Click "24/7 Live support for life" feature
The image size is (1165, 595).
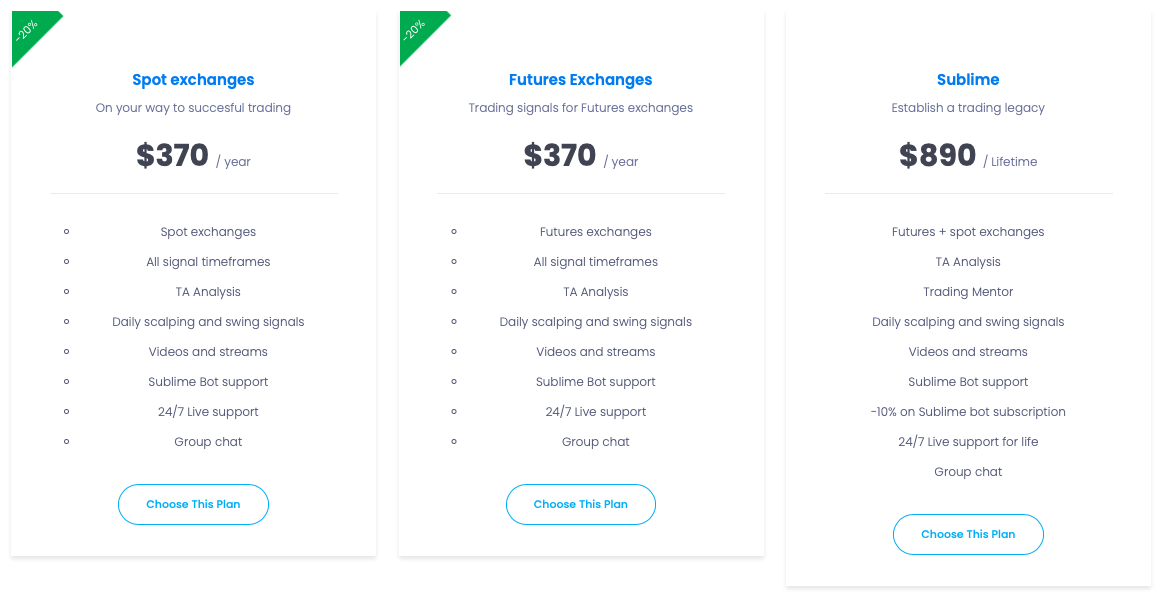point(968,442)
